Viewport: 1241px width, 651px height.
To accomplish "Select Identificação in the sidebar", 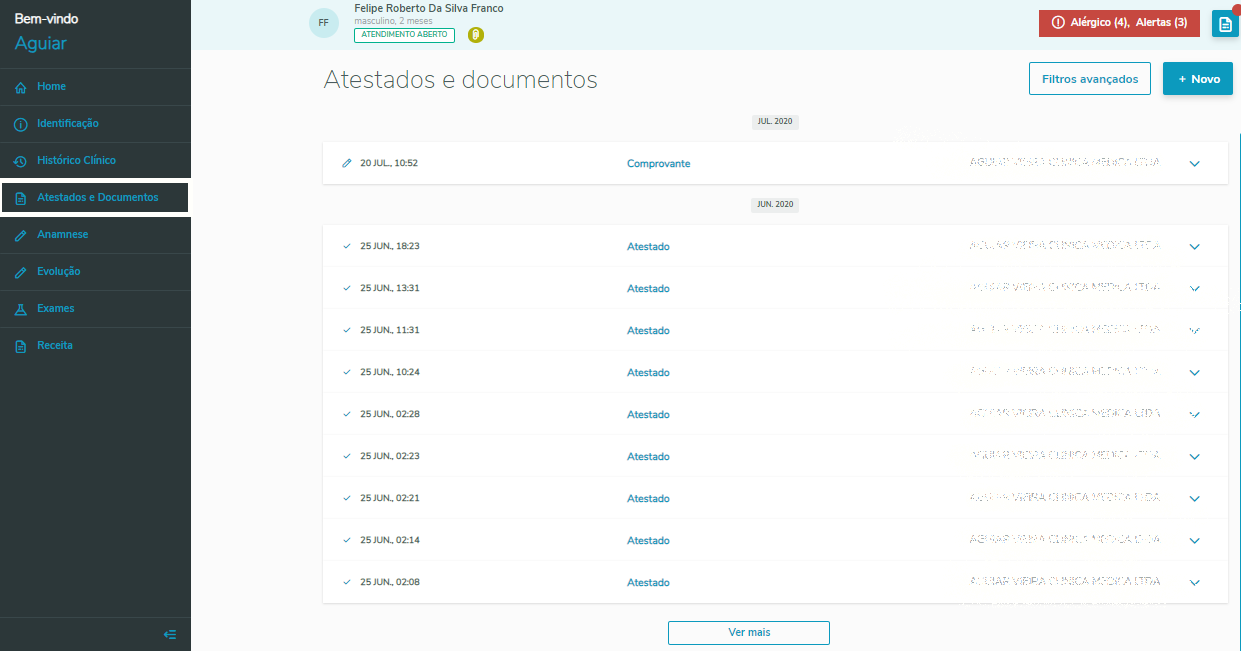I will (67, 123).
